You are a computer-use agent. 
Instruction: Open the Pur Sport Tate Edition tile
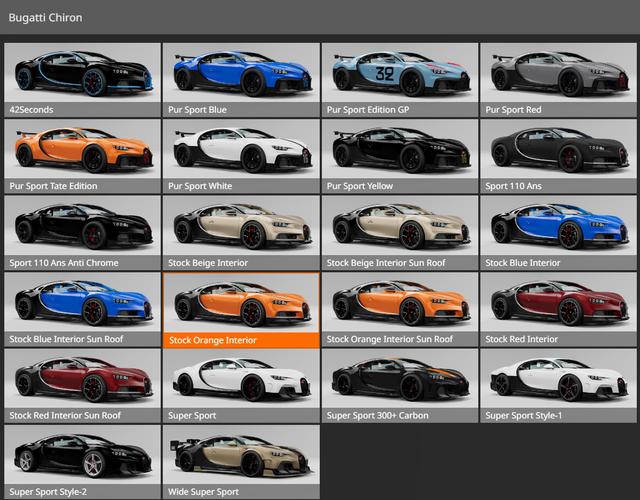click(82, 156)
